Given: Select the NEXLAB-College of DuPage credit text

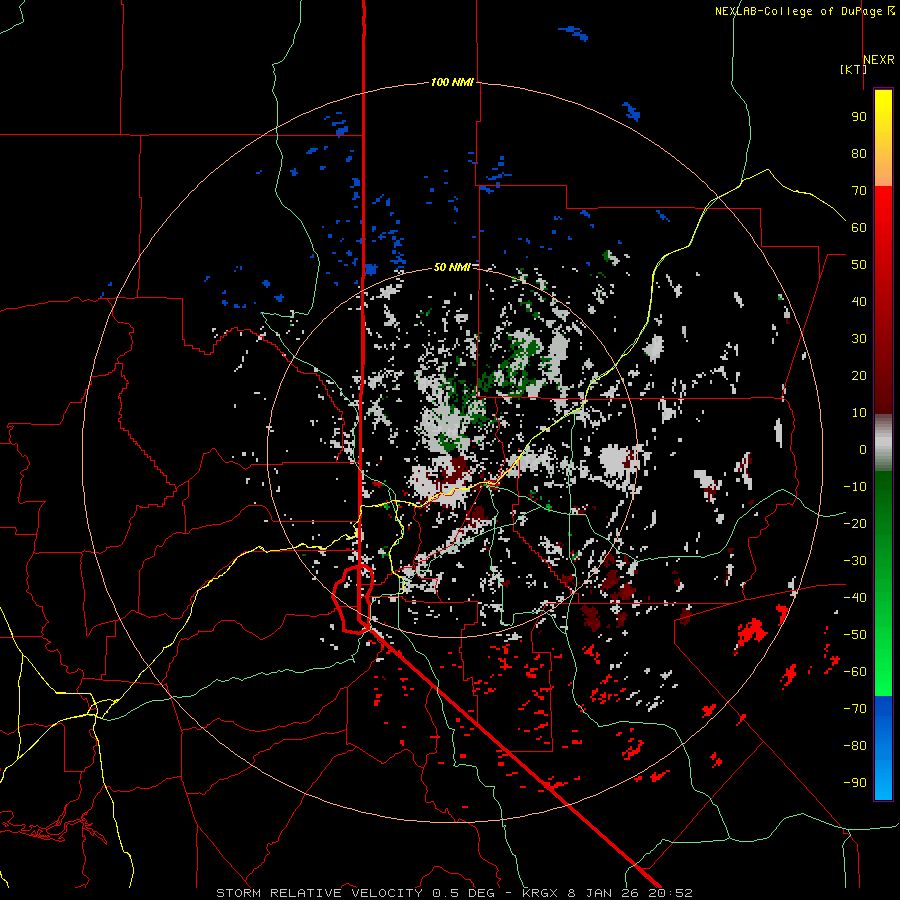Looking at the screenshot, I should click(x=800, y=11).
